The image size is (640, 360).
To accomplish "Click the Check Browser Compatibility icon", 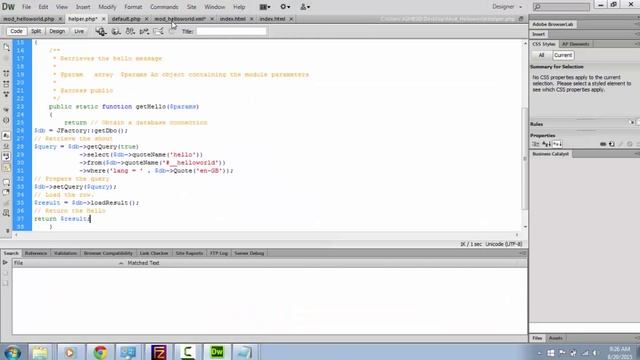I will [158, 31].
